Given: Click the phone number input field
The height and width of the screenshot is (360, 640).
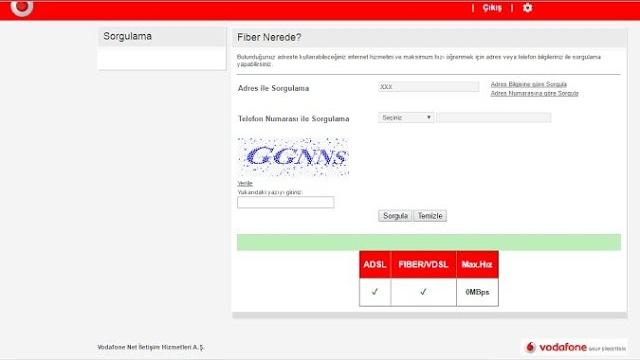Looking at the screenshot, I should [493, 118].
